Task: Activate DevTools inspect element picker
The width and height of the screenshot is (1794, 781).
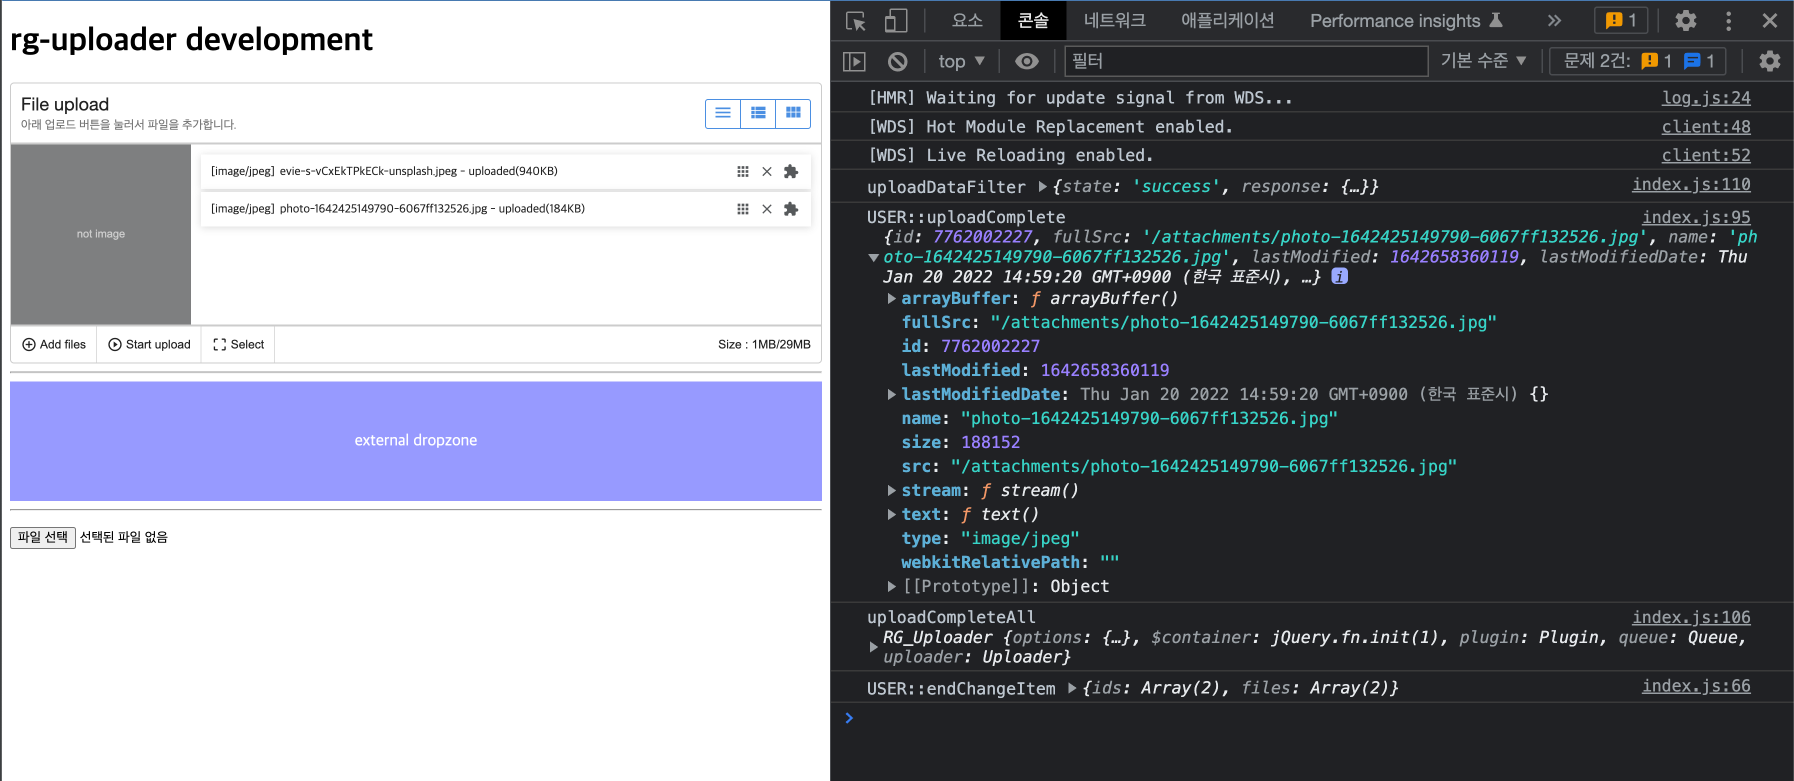Action: [856, 21]
